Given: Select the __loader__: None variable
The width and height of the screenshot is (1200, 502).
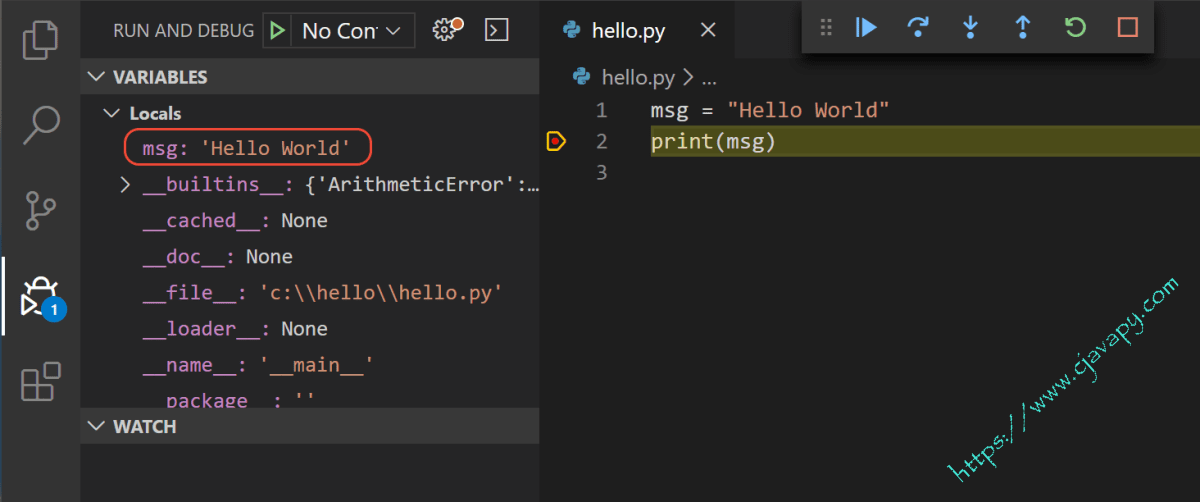Looking at the screenshot, I should coord(234,329).
